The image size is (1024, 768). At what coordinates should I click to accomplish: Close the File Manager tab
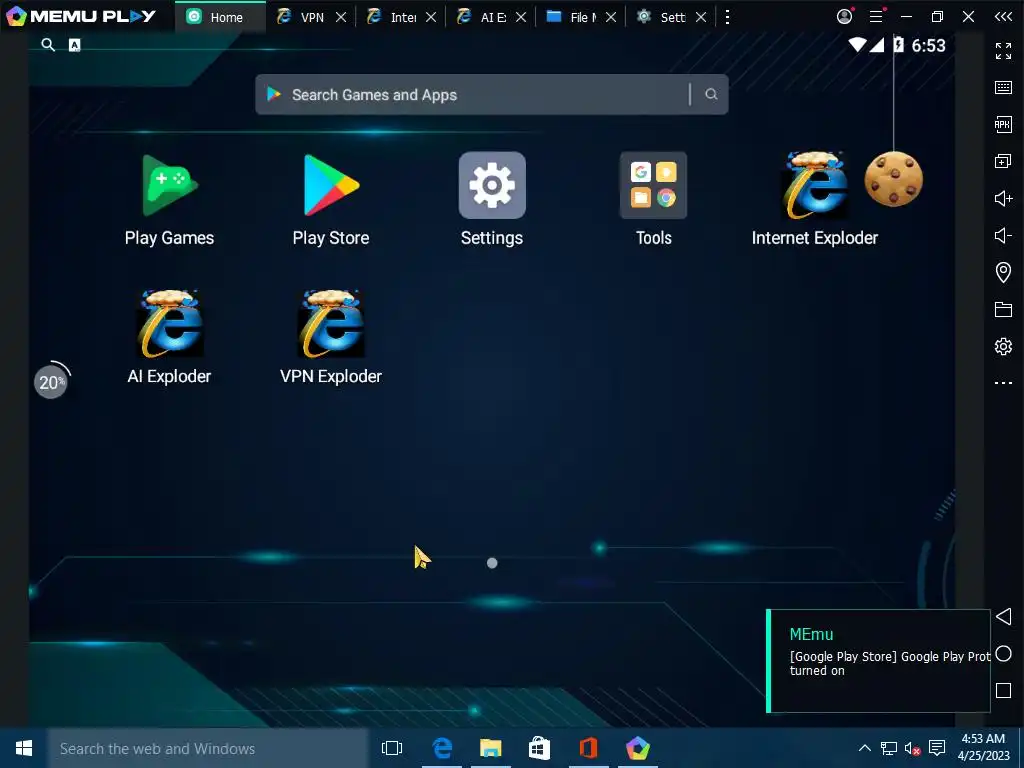tap(611, 18)
